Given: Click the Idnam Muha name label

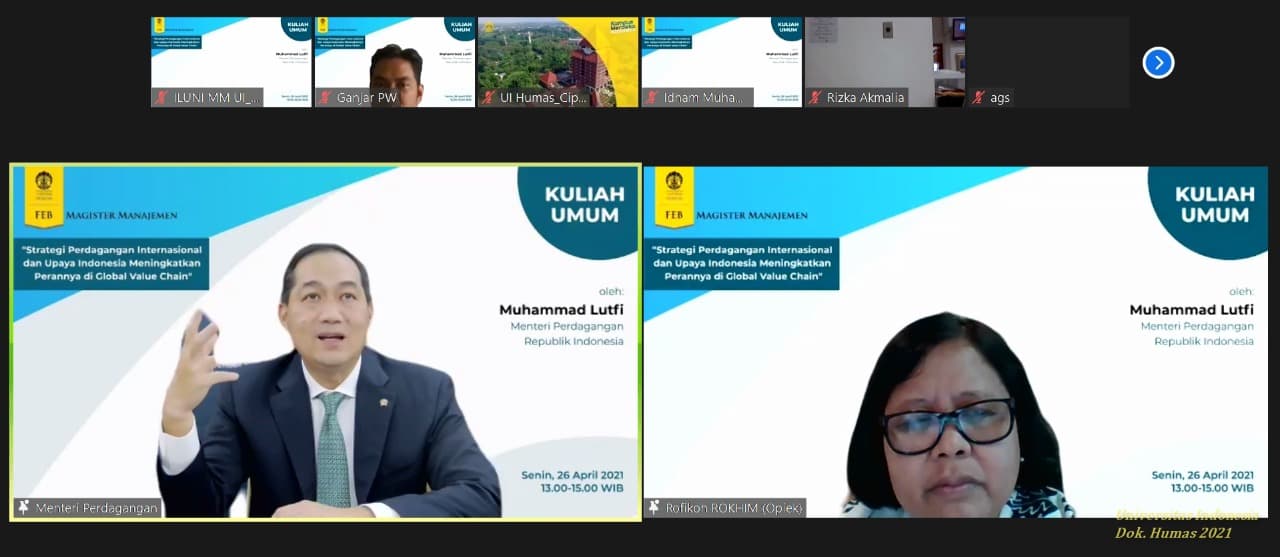Looking at the screenshot, I should pos(704,98).
